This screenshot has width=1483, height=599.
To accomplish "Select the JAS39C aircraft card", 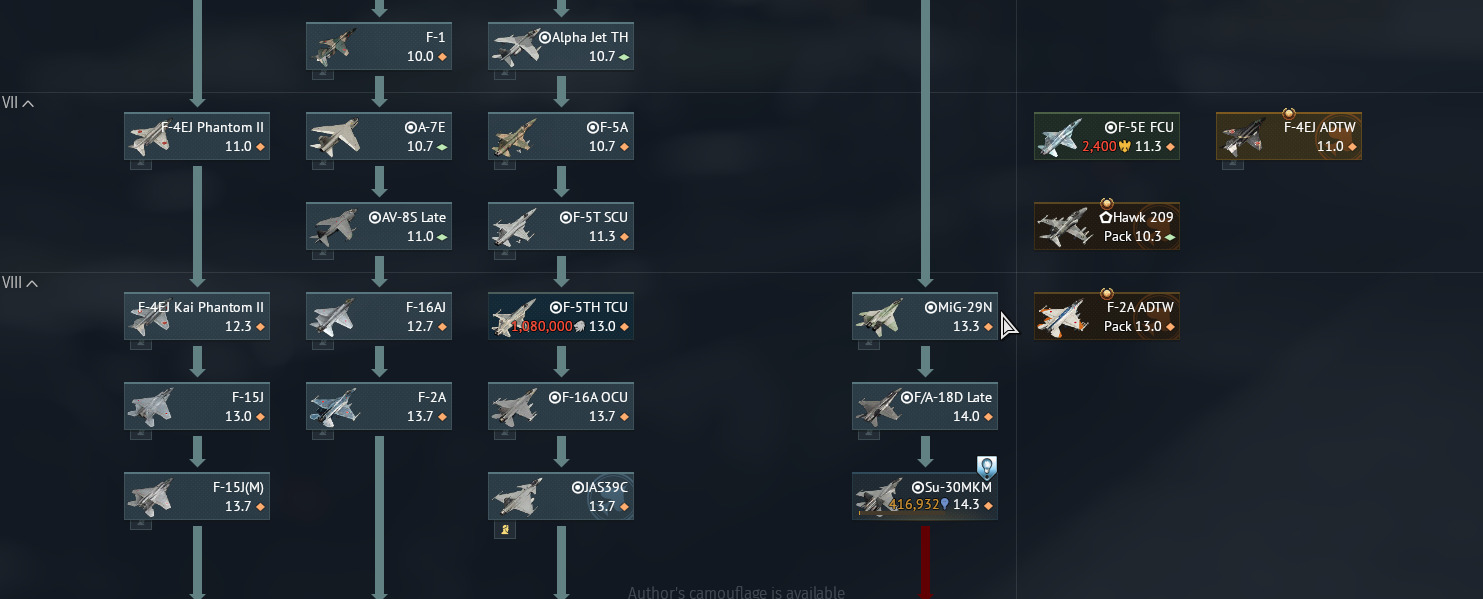I will coord(561,496).
